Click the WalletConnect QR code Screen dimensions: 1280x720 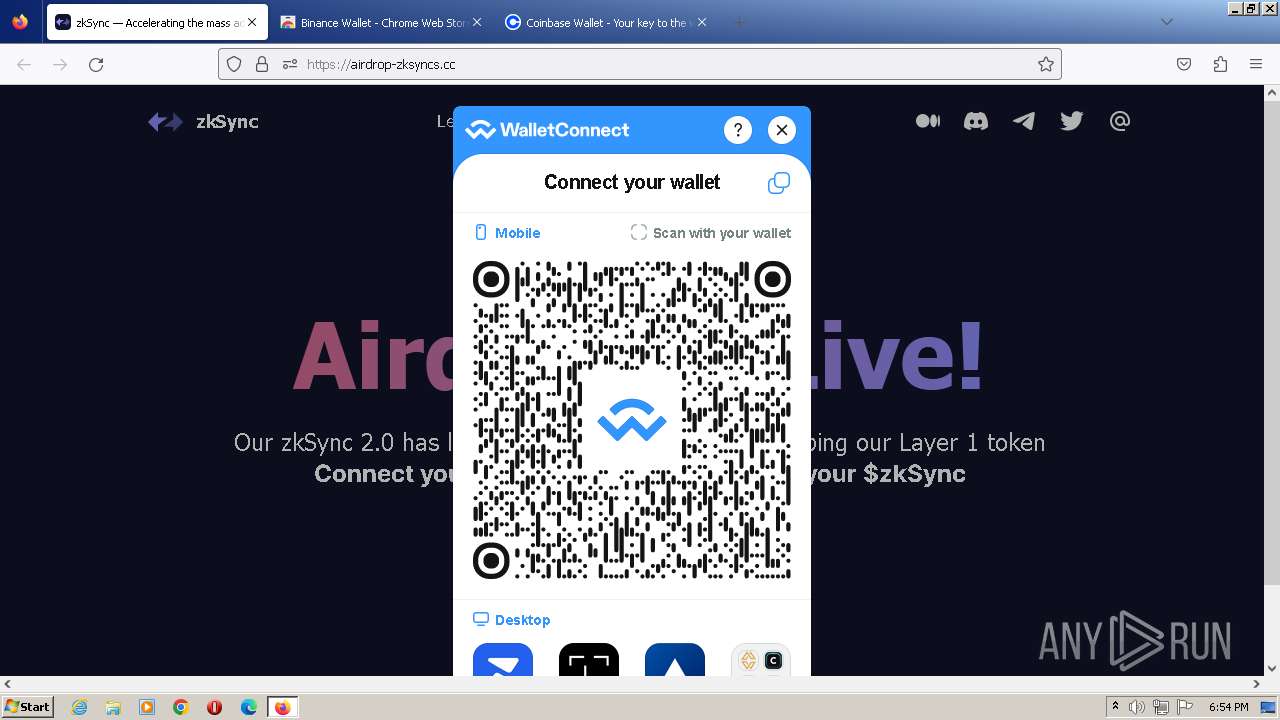tap(632, 420)
